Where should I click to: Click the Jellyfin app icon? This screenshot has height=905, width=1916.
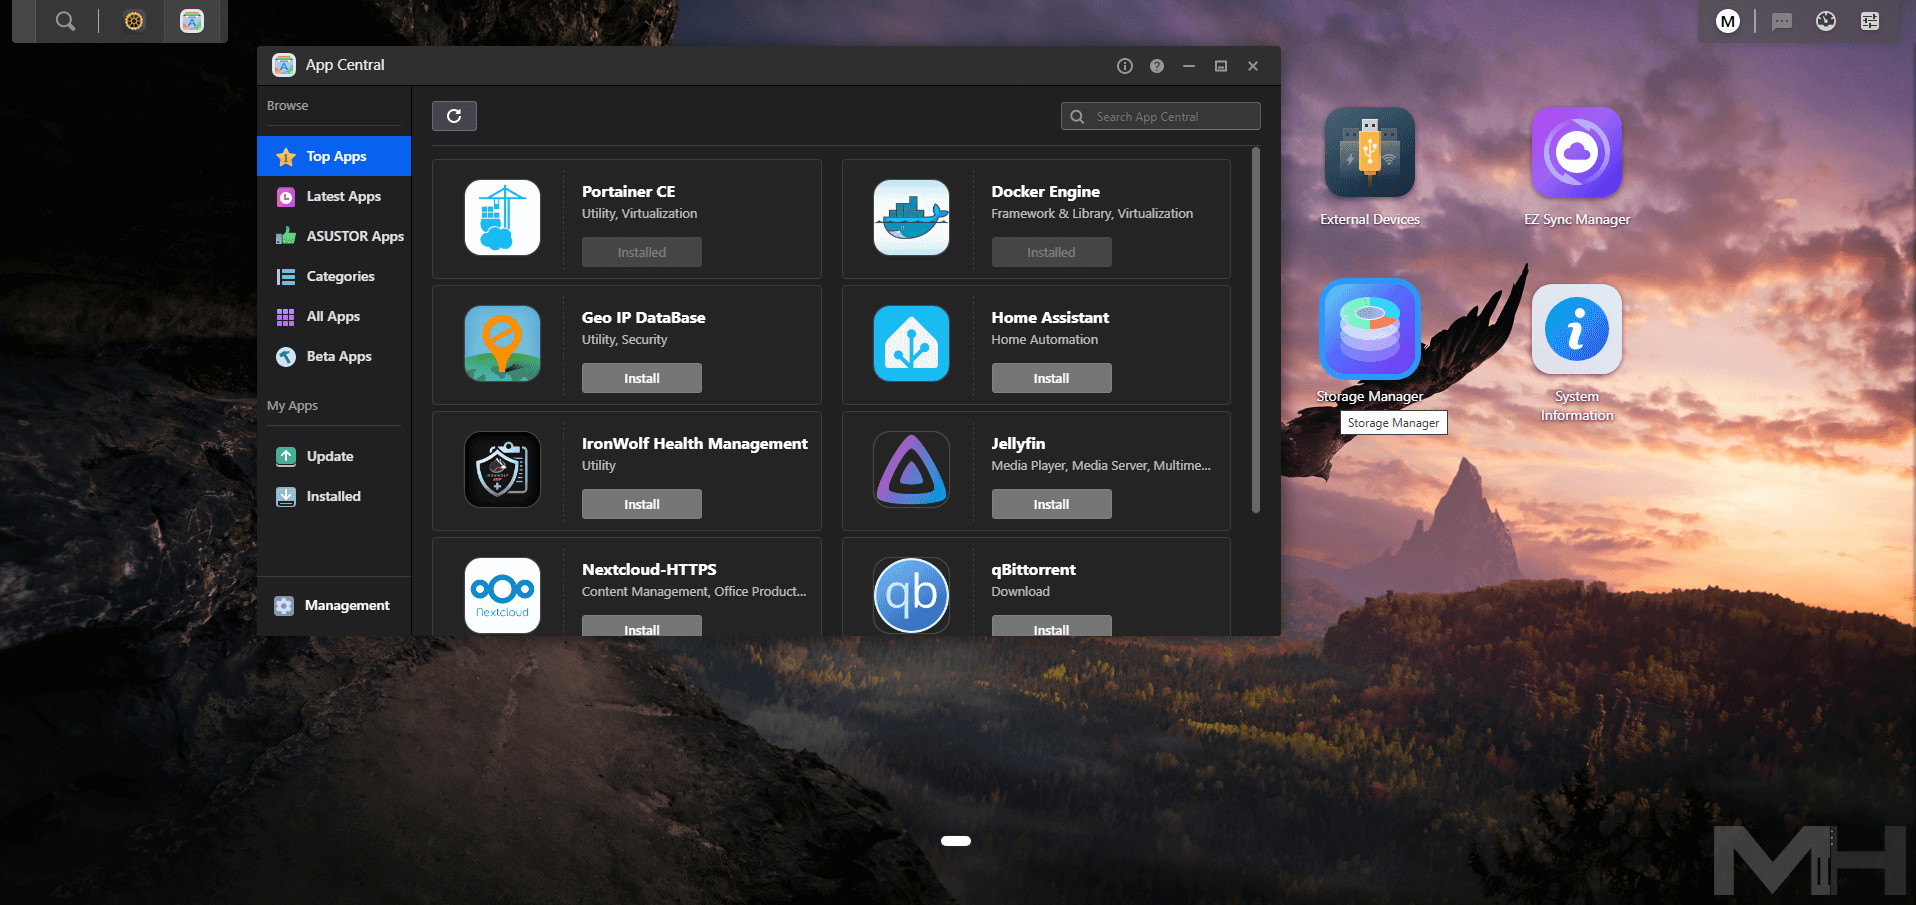point(912,470)
